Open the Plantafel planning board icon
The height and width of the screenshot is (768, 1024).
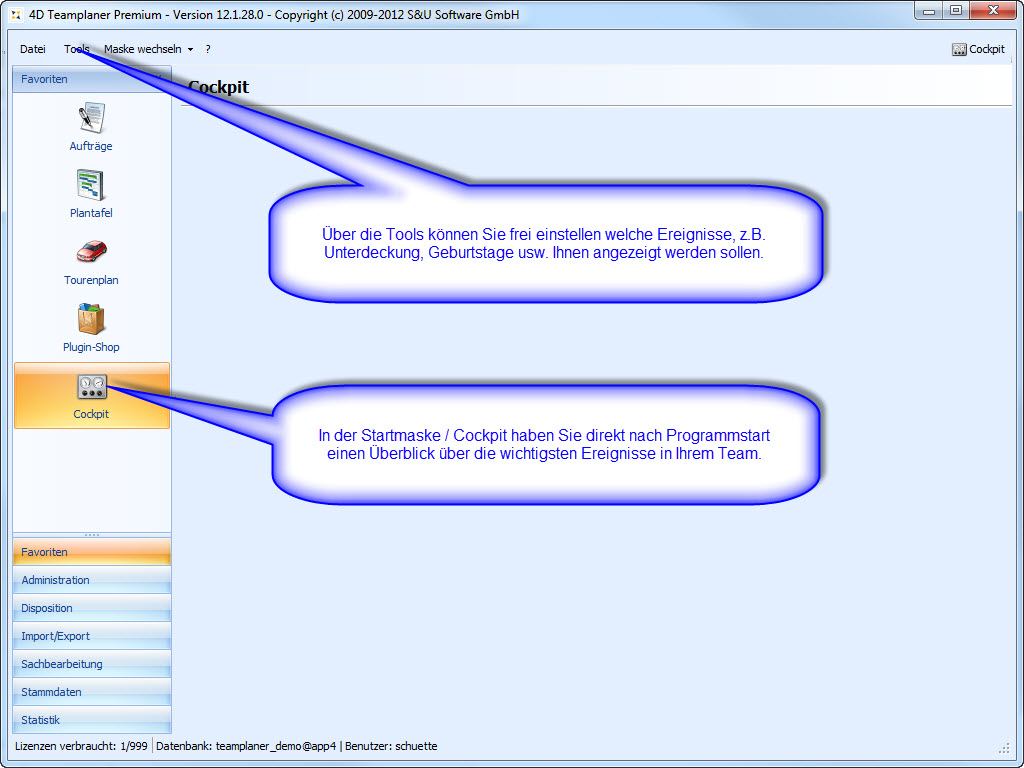(x=91, y=185)
